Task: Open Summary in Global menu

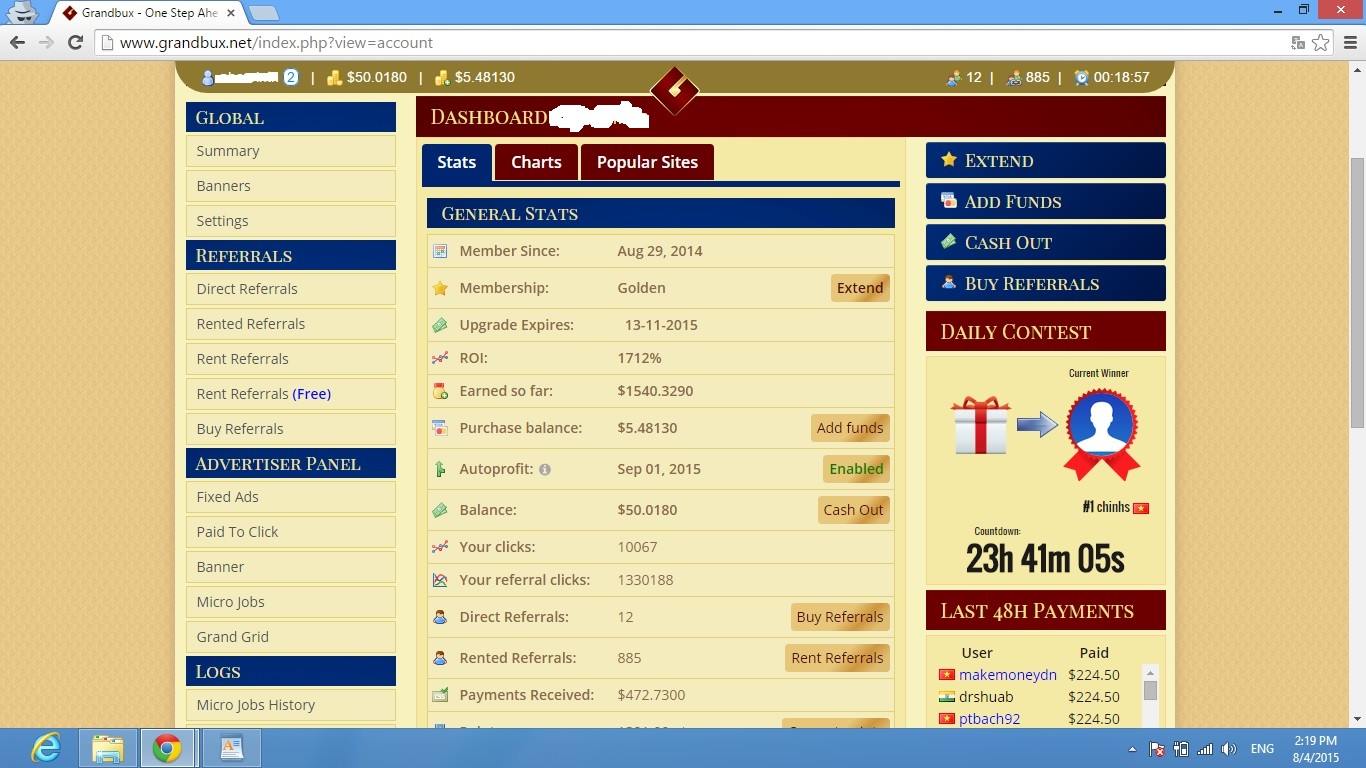Action: tap(291, 151)
